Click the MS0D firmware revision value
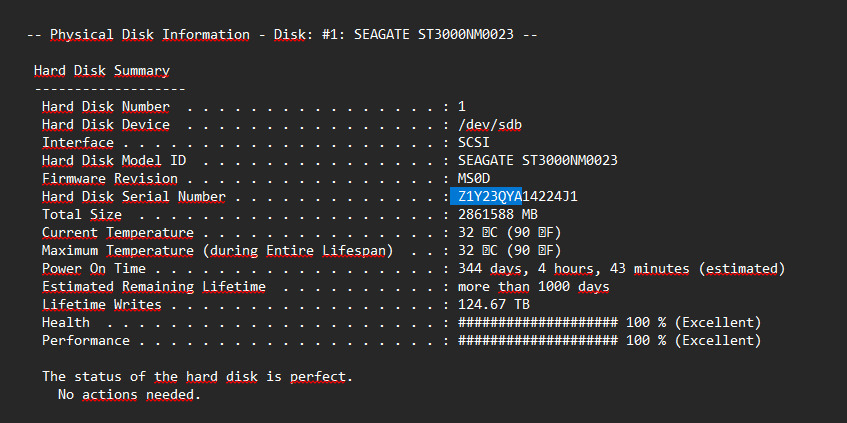847x423 pixels. (x=474, y=179)
